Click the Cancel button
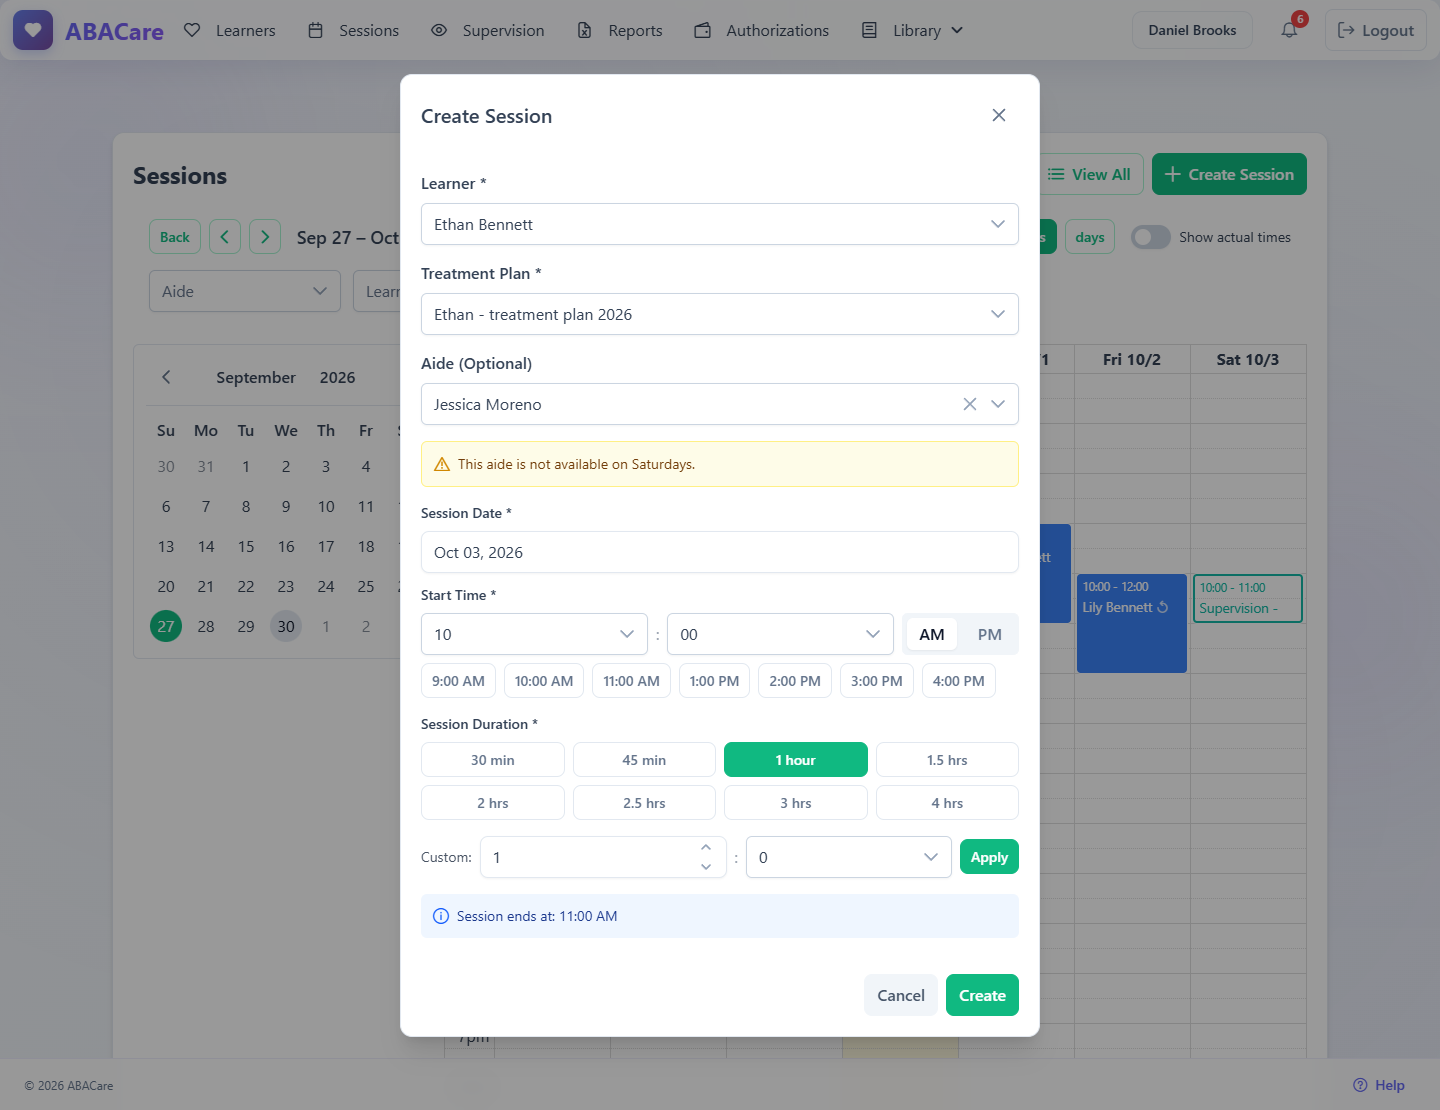Screen dimensions: 1440x1110 tap(900, 995)
